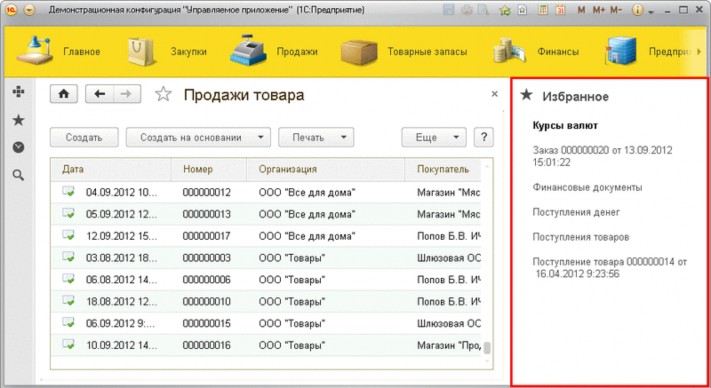This screenshot has height=388, width=711.
Task: Close the Продажи товара form
Action: click(x=495, y=94)
